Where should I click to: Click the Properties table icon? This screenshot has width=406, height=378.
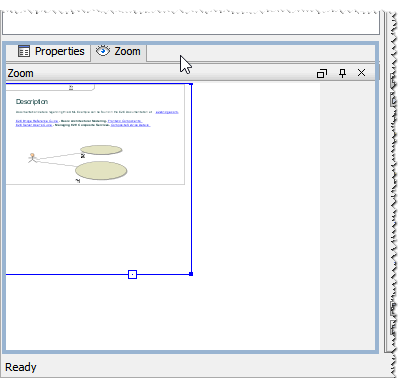[24, 51]
